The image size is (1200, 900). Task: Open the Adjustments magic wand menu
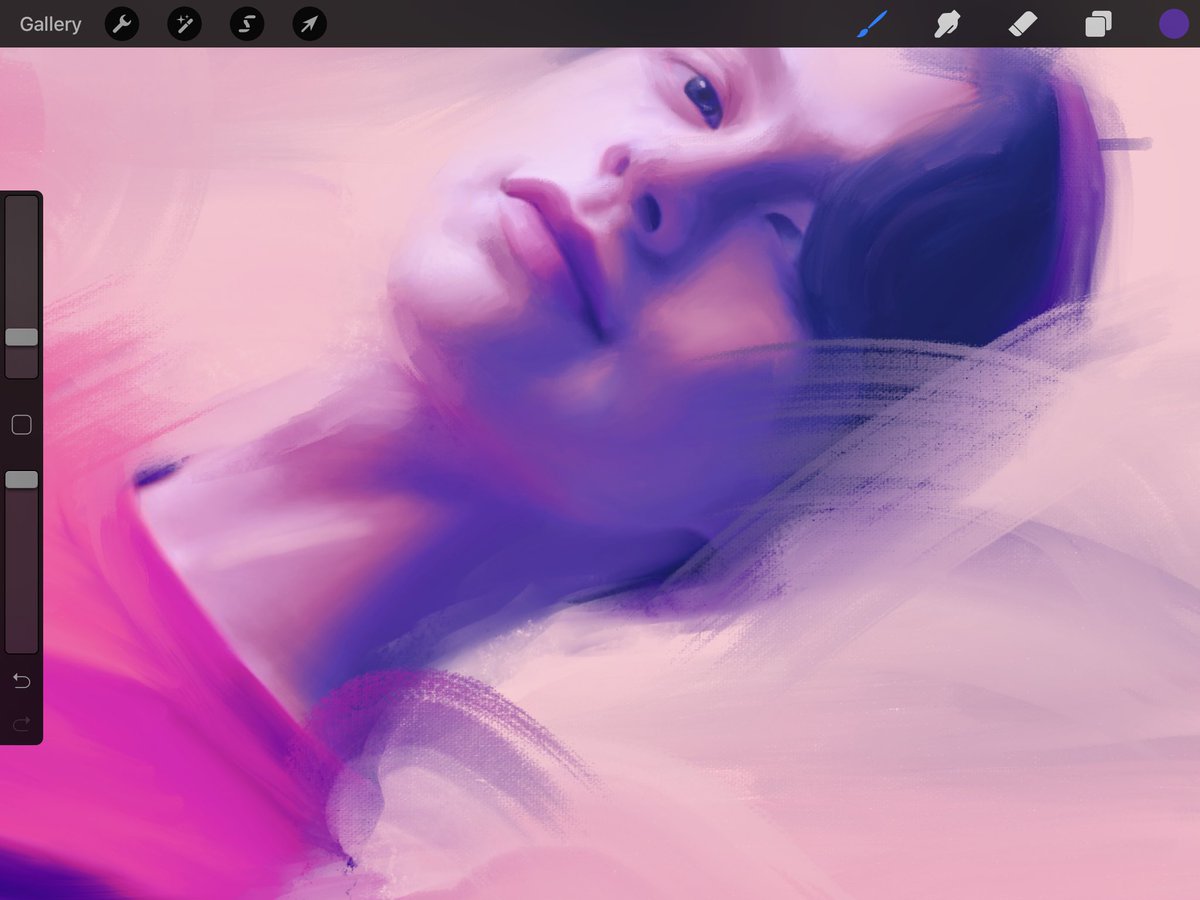(x=185, y=24)
